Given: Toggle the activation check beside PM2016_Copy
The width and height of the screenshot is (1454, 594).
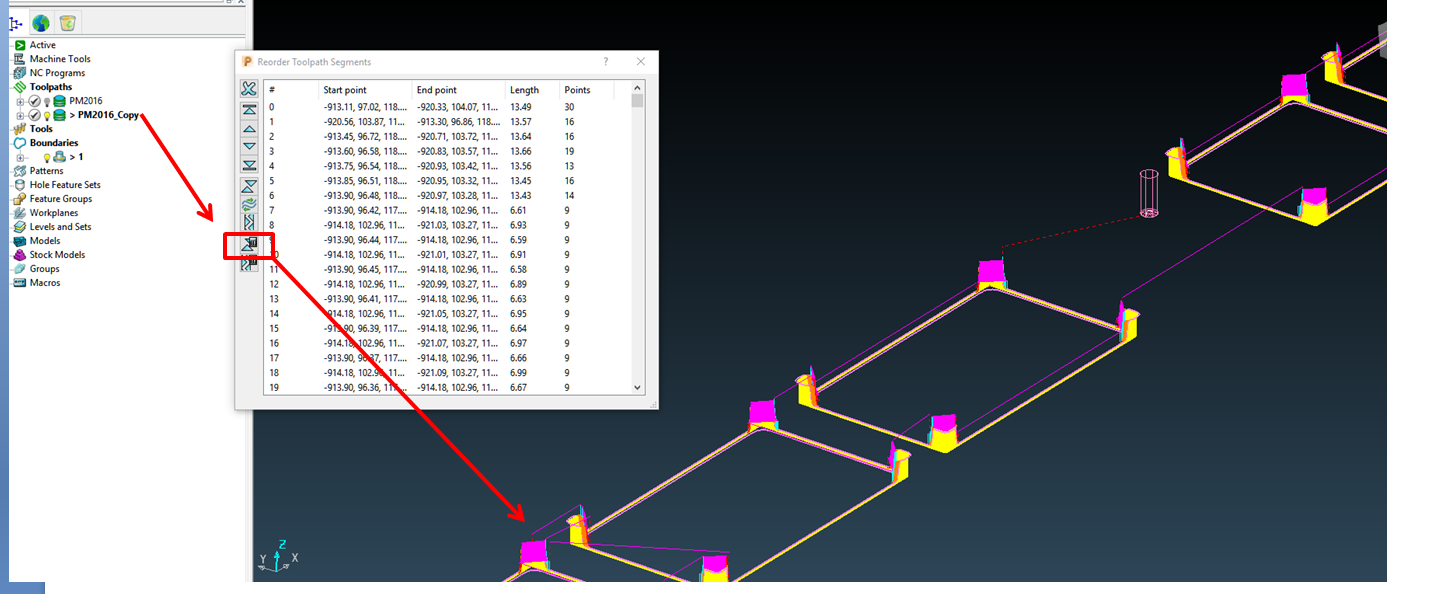Looking at the screenshot, I should (x=34, y=115).
